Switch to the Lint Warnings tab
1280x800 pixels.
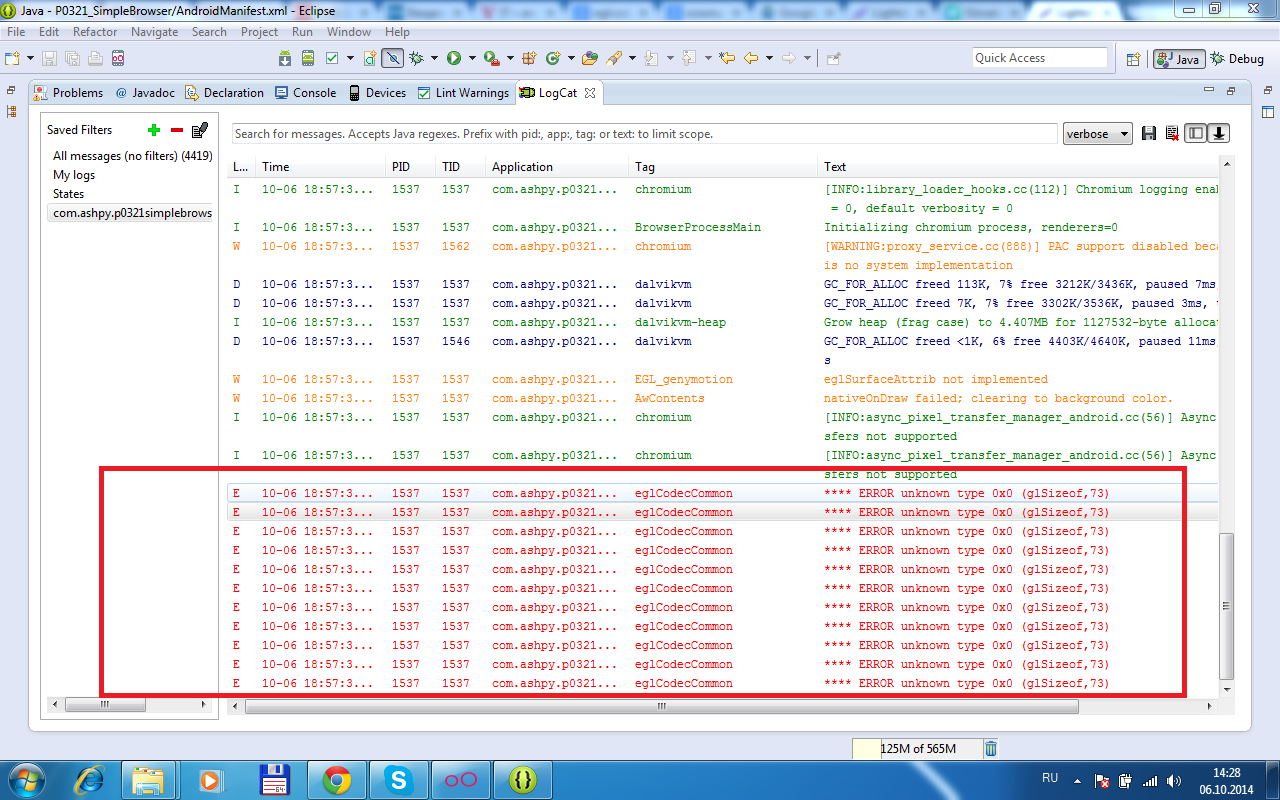click(x=463, y=93)
